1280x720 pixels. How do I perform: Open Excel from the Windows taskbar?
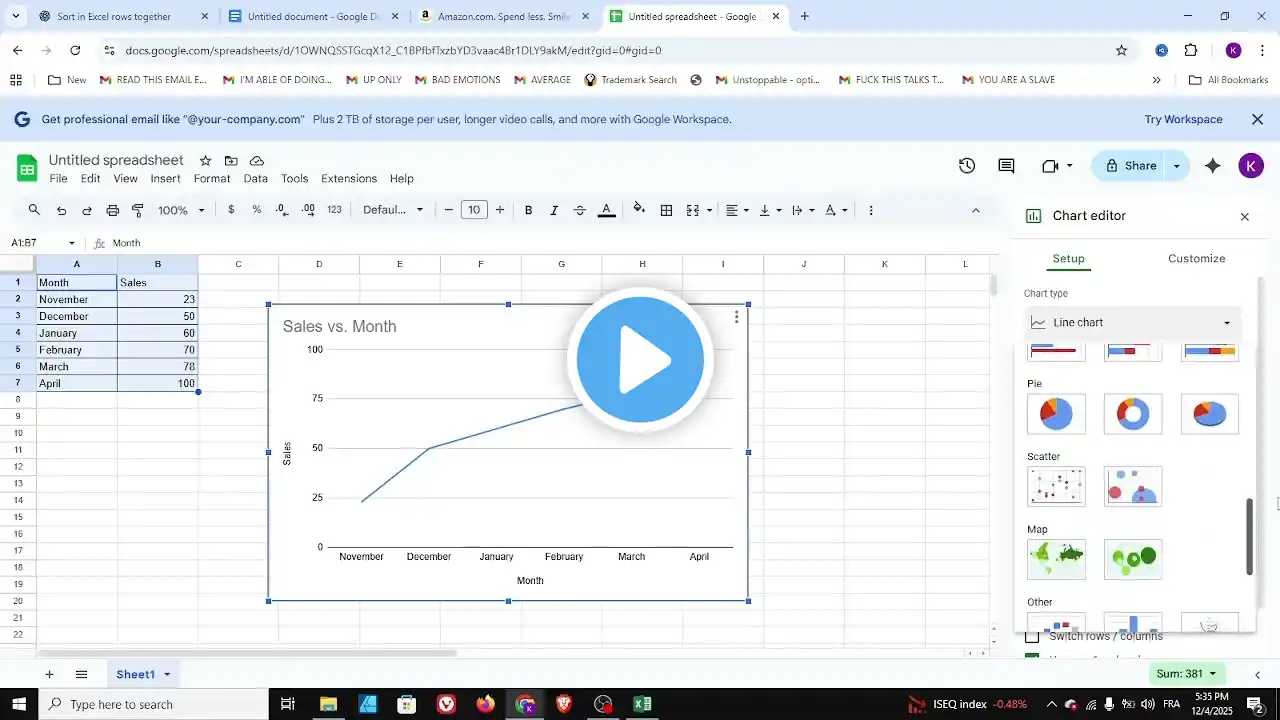tap(642, 704)
